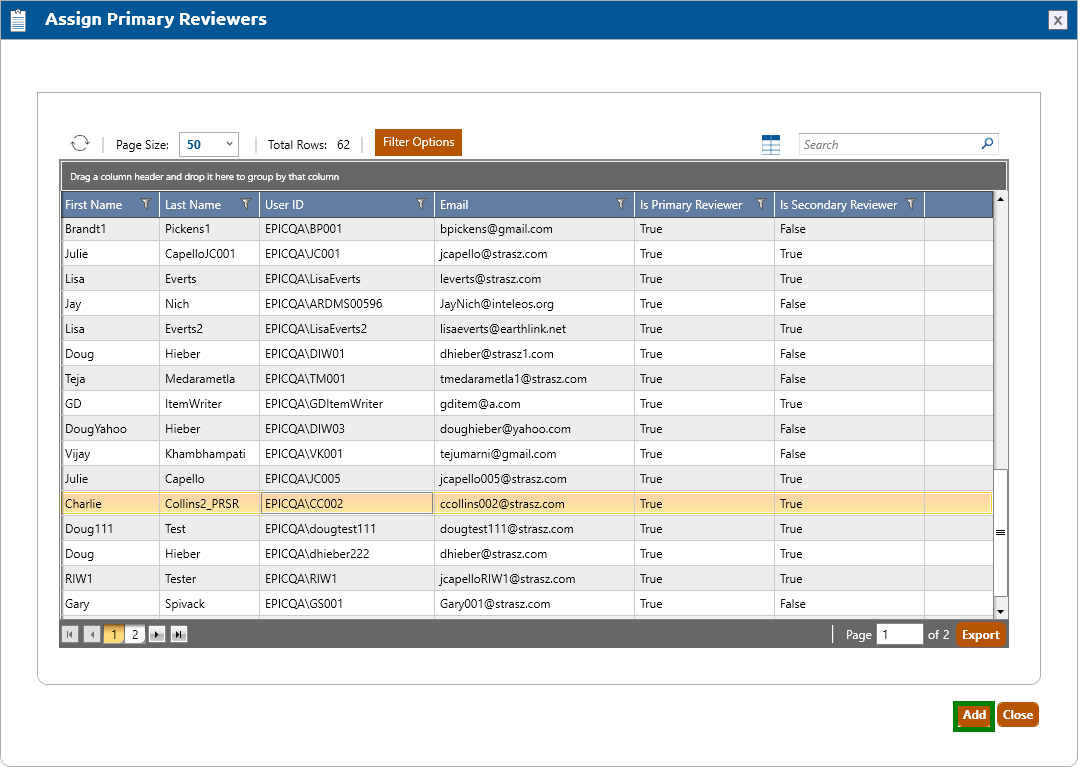1078x767 pixels.
Task: Click scrollbar down arrow in grid
Action: 1000,611
